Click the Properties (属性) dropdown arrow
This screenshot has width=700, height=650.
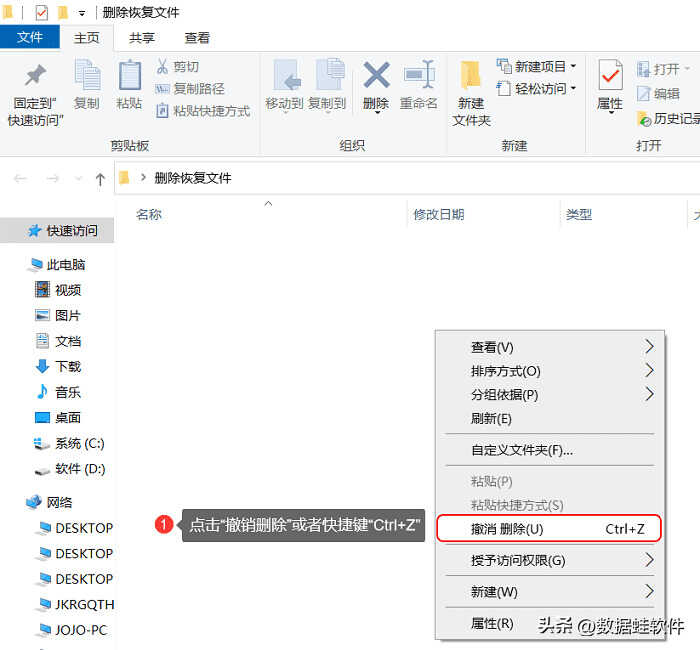click(611, 113)
